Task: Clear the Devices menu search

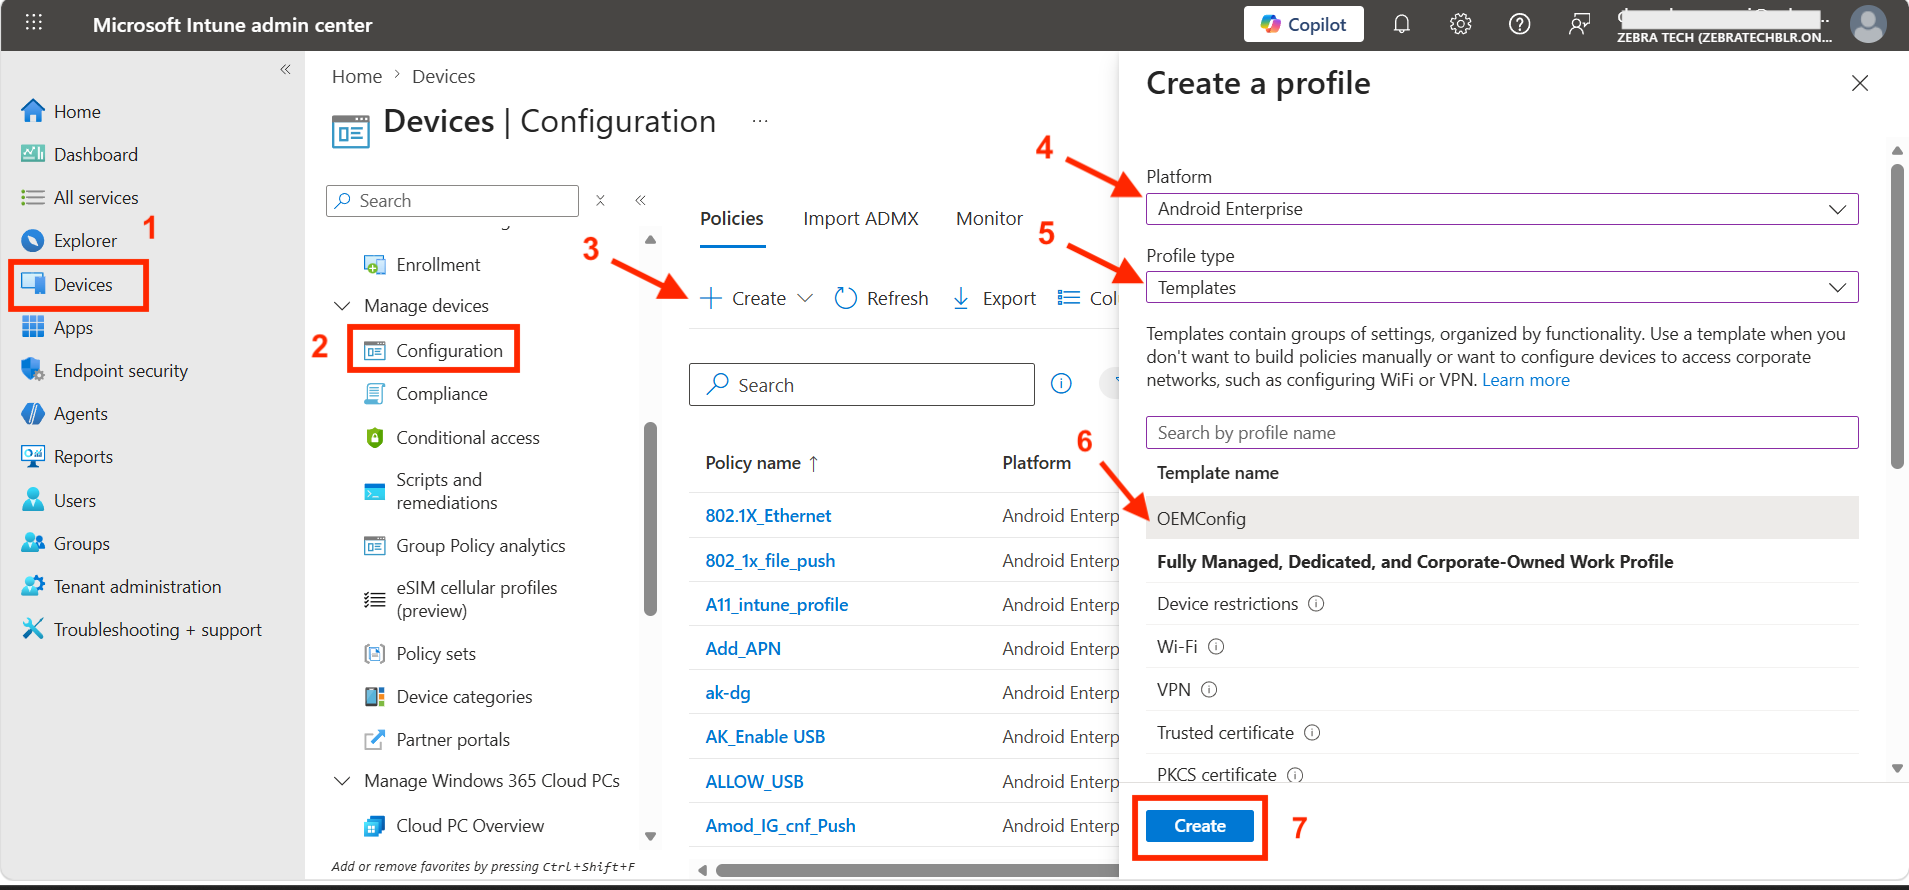Action: click(x=600, y=200)
